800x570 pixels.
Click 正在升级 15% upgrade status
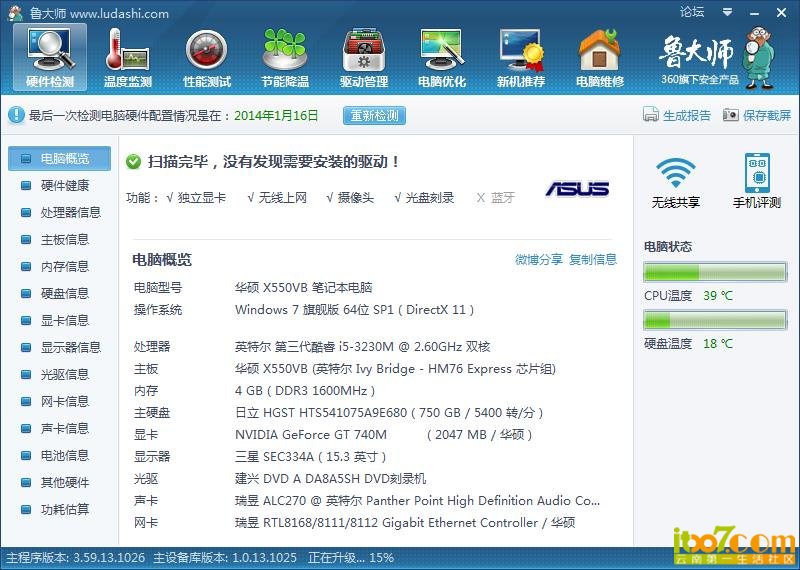point(351,558)
